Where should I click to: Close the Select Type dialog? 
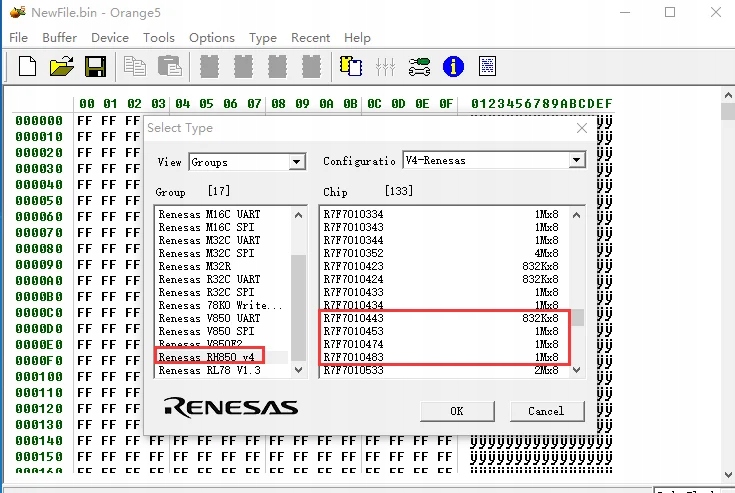[582, 128]
